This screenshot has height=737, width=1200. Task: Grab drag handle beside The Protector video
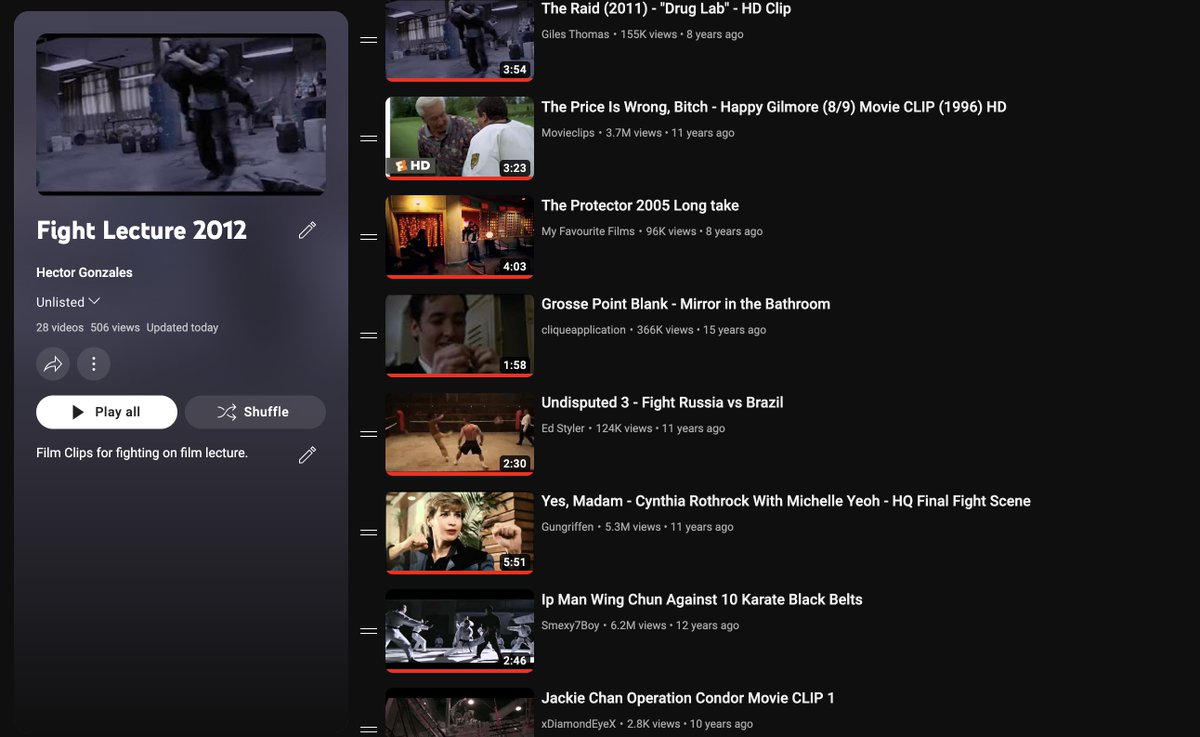point(368,237)
